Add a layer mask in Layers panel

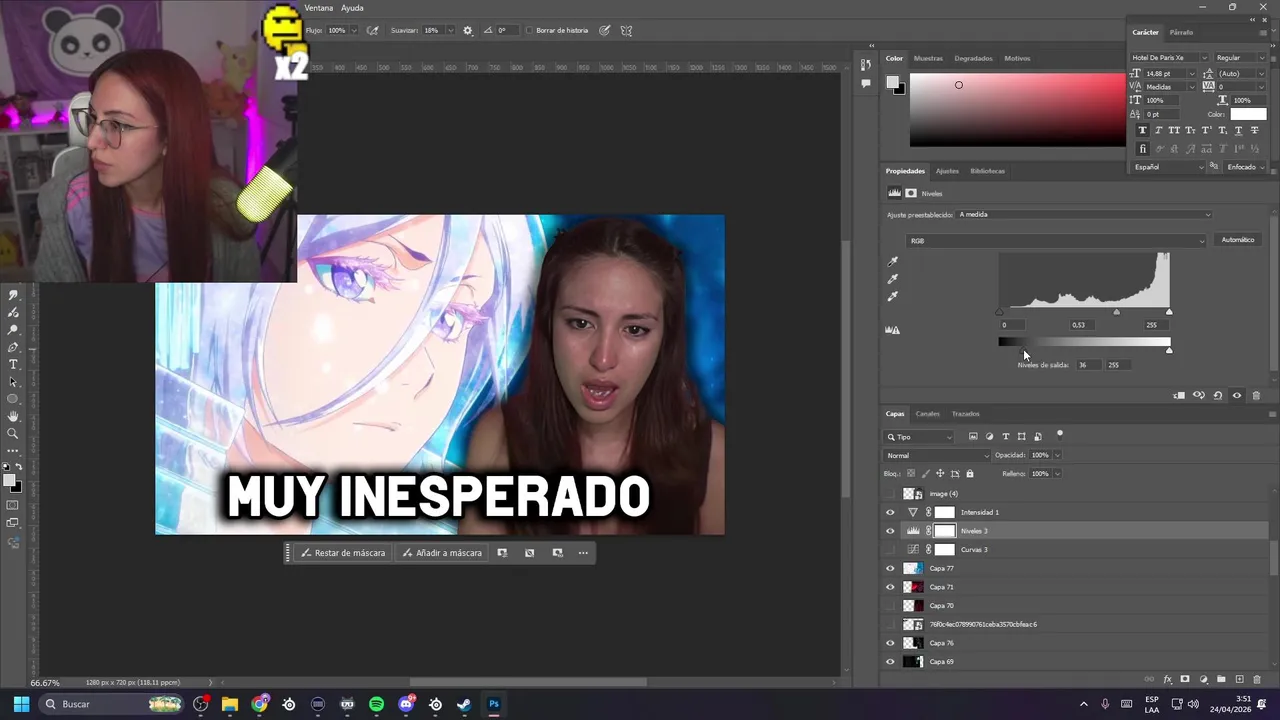(x=1185, y=679)
